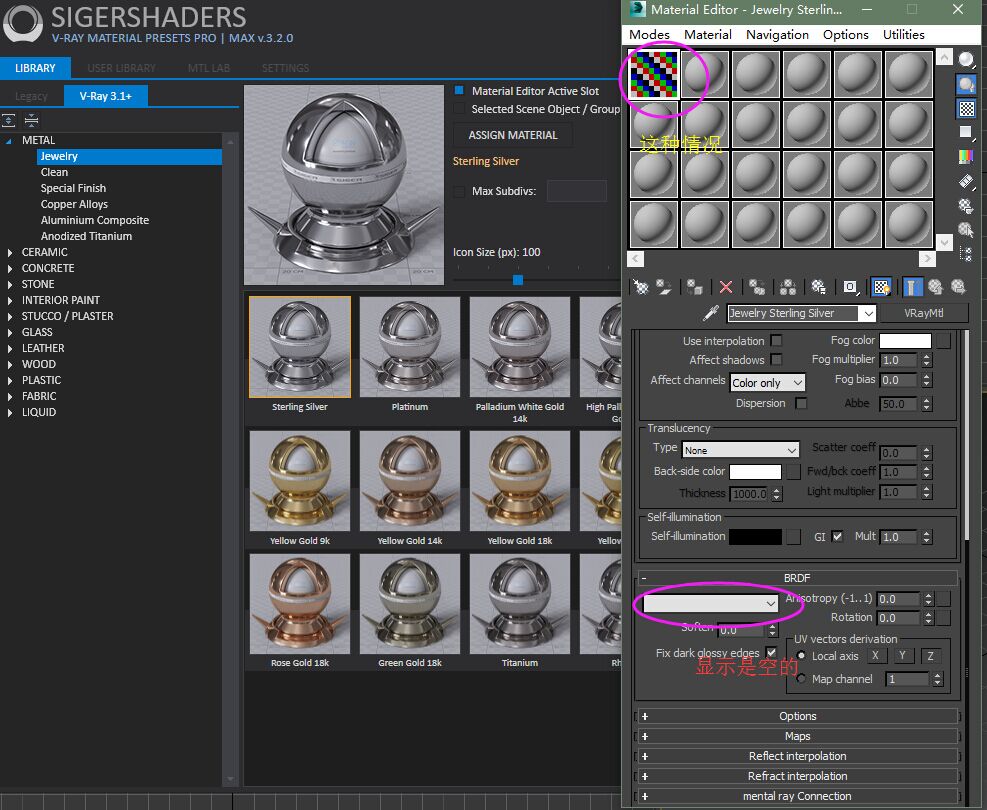Click Assign Material to Selection icon

point(694,287)
